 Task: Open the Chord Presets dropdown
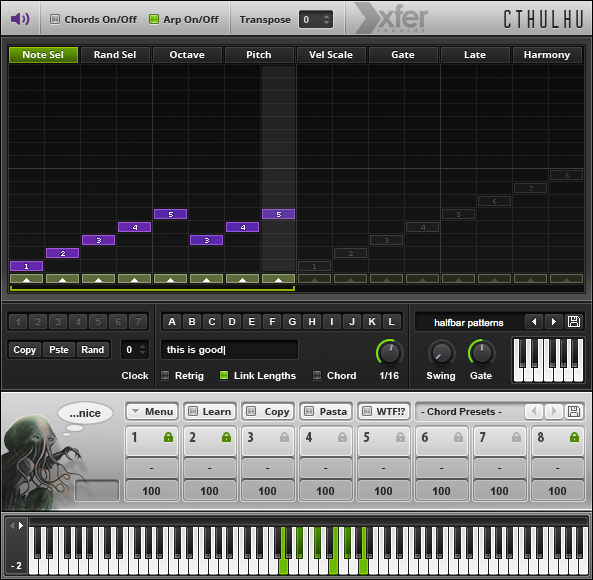(469, 411)
